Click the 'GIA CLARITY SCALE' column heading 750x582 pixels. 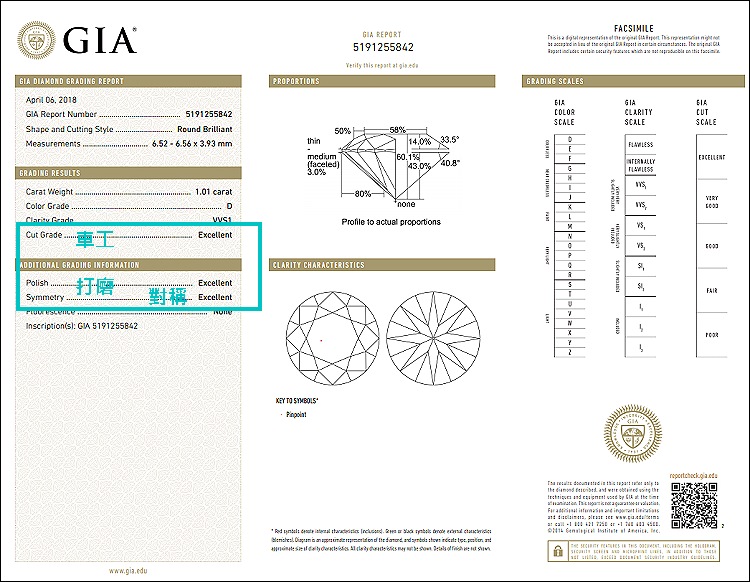point(639,112)
